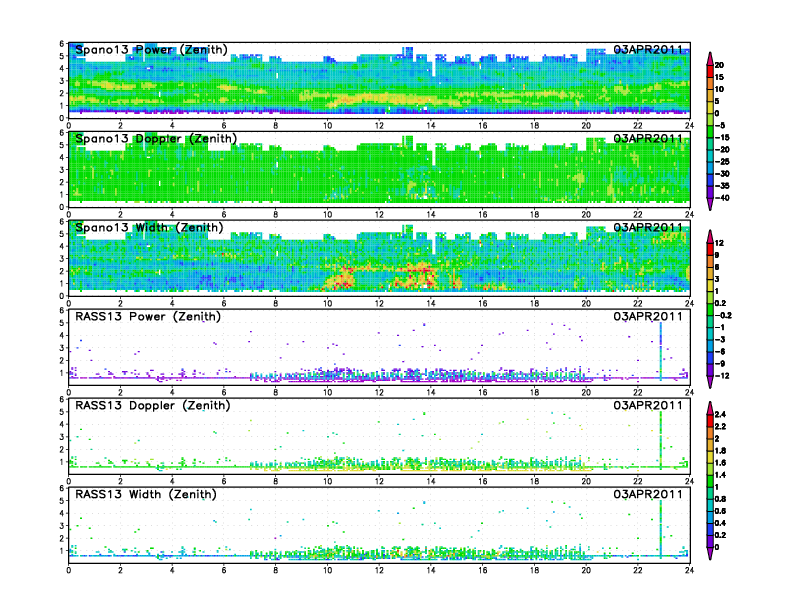The height and width of the screenshot is (612, 792).
Task: Click the "2.4" label on the bottom colorbar
Action: 720,415
